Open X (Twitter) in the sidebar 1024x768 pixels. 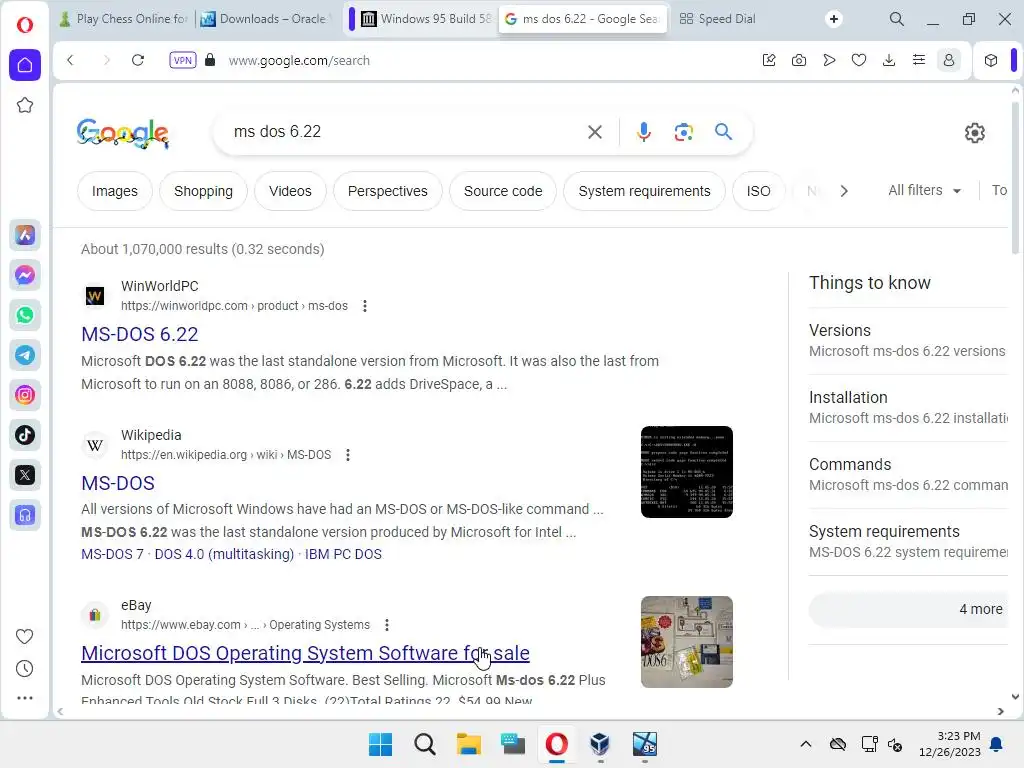pos(25,475)
